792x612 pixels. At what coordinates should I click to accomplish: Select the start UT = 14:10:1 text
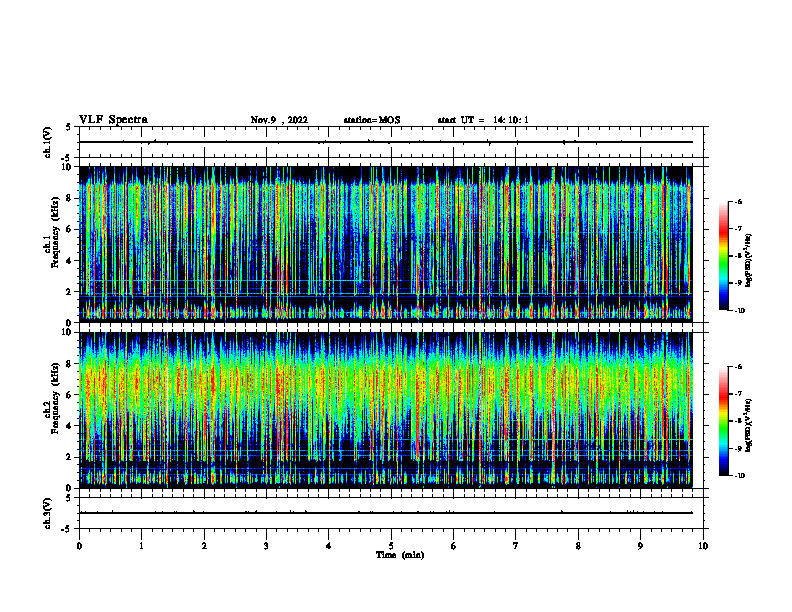(x=483, y=120)
